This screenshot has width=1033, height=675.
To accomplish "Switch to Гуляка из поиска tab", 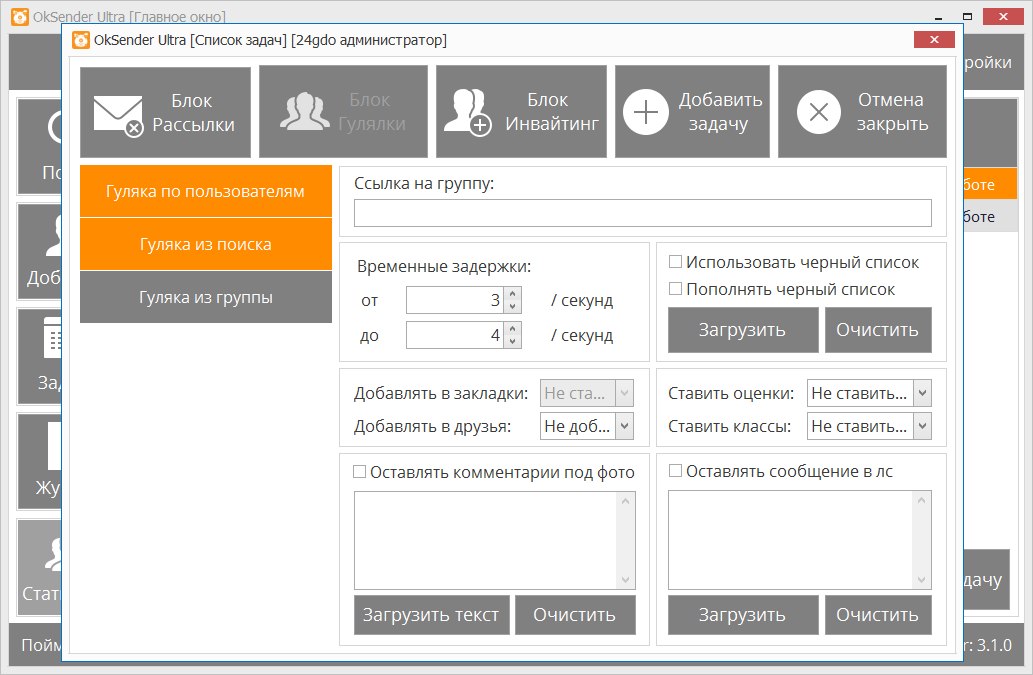I will pyautogui.click(x=205, y=245).
